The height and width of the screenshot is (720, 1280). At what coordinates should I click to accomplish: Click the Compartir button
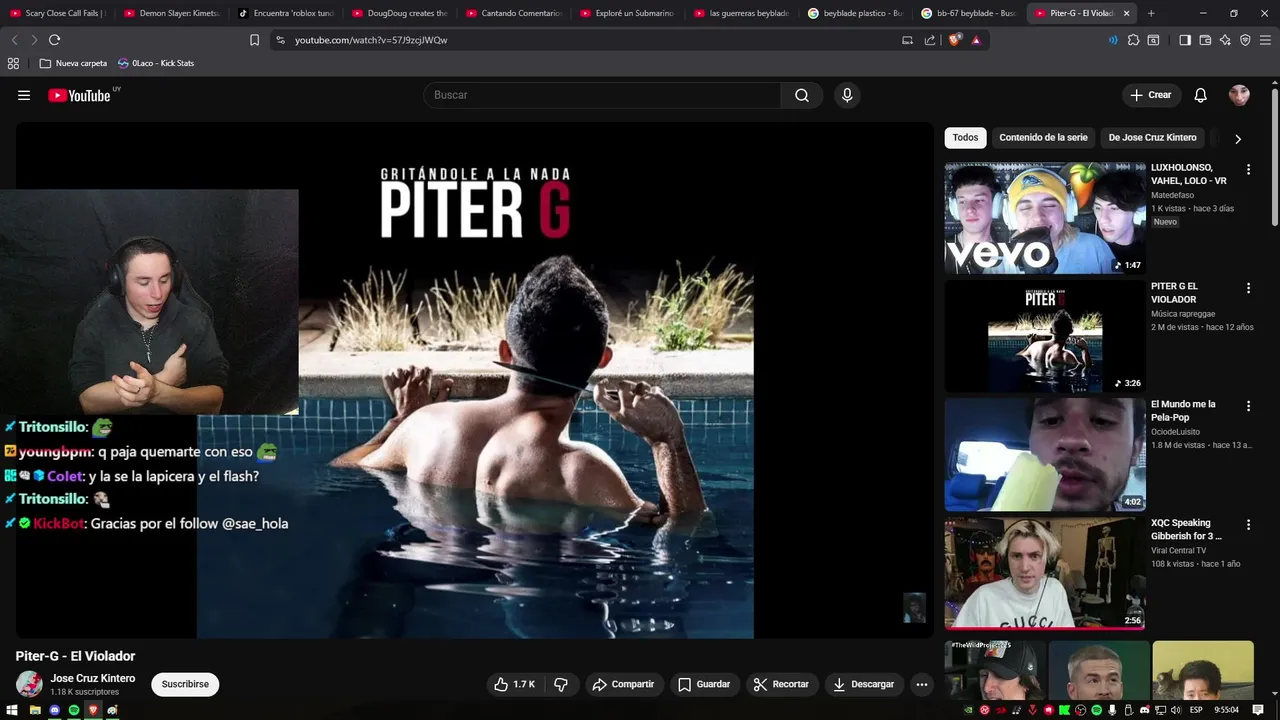(x=623, y=684)
